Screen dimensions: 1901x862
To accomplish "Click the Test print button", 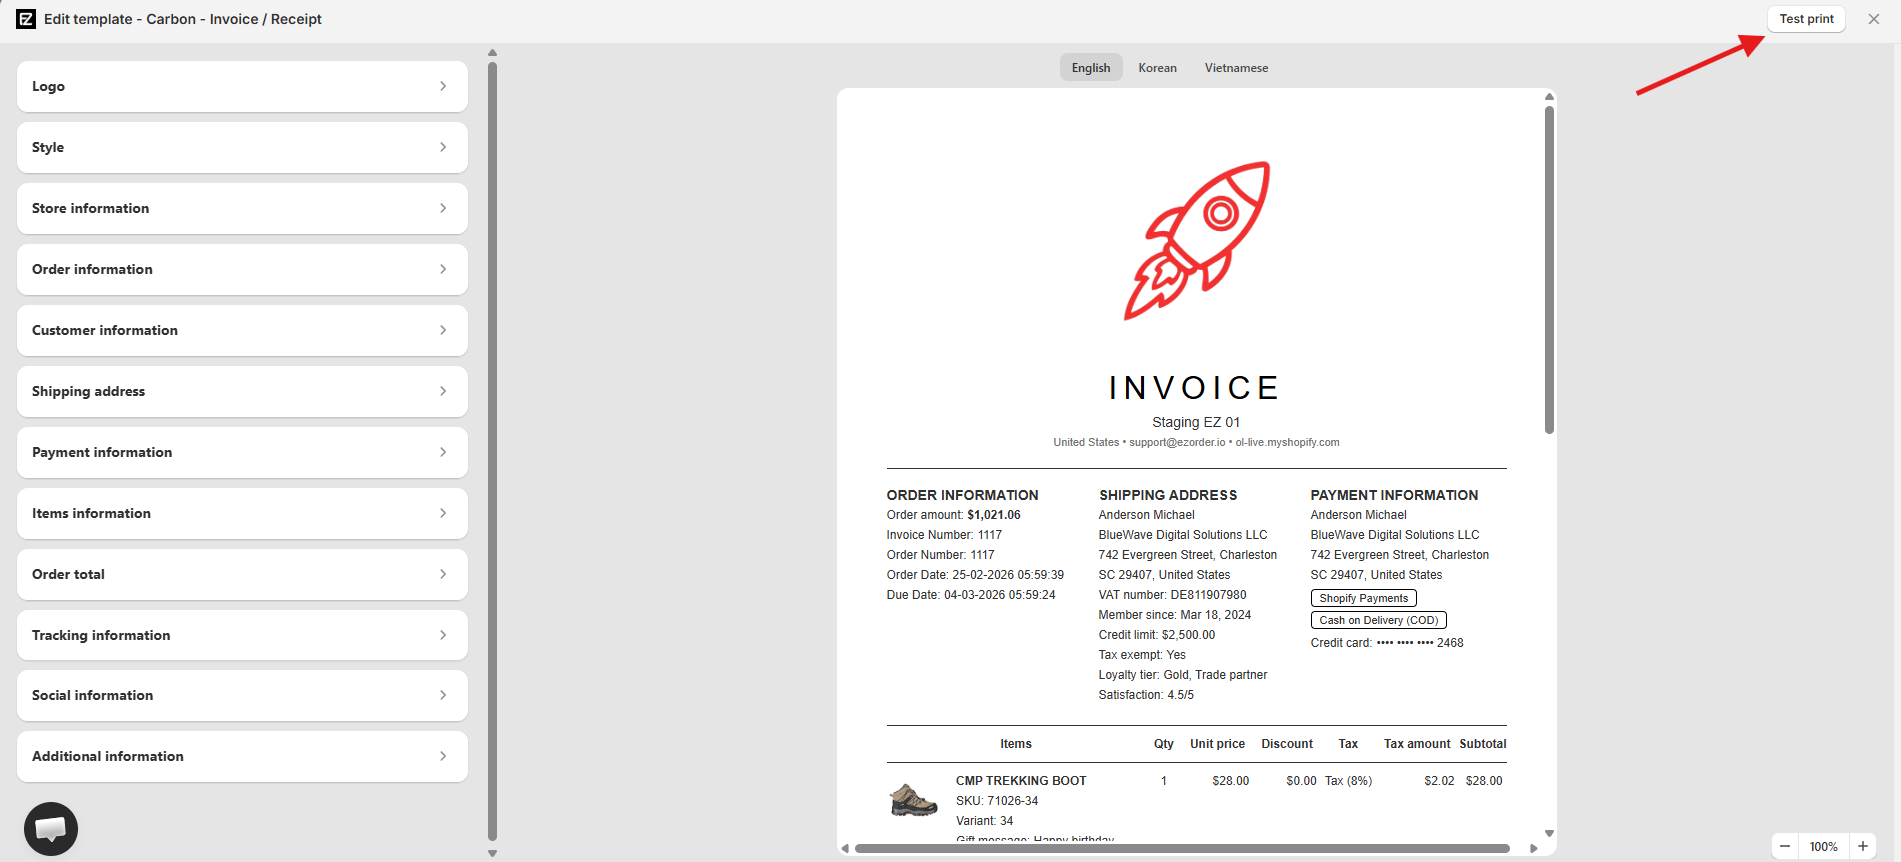I will (1806, 19).
